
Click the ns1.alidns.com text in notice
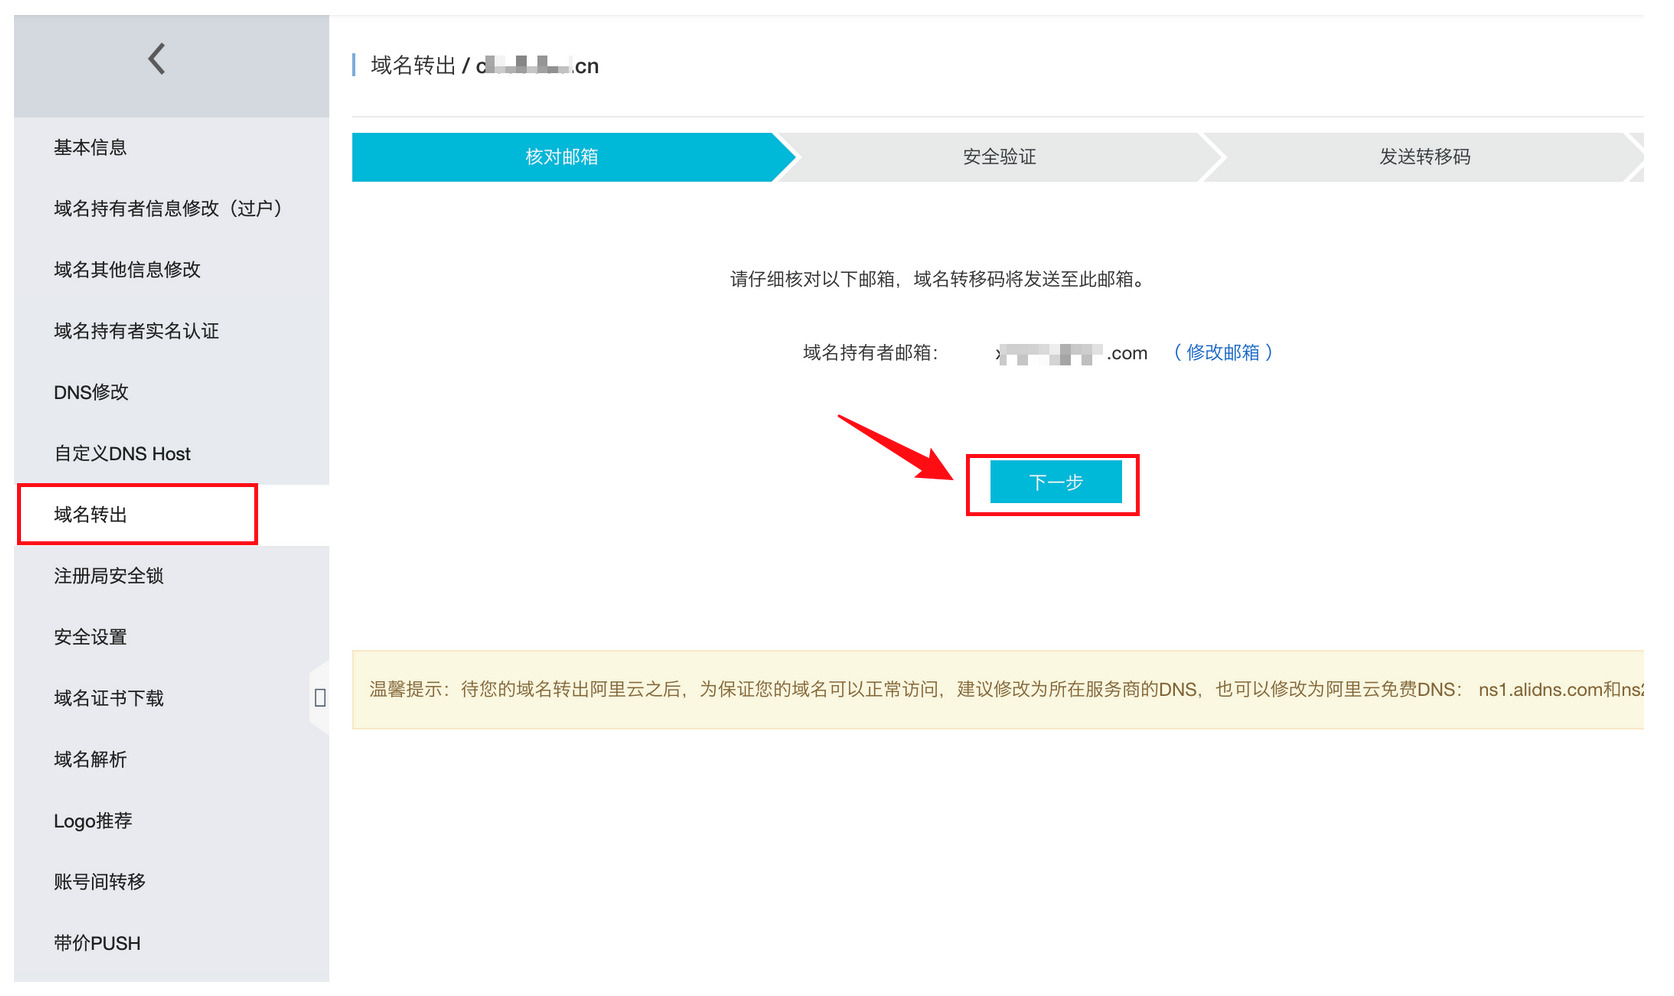1540,689
